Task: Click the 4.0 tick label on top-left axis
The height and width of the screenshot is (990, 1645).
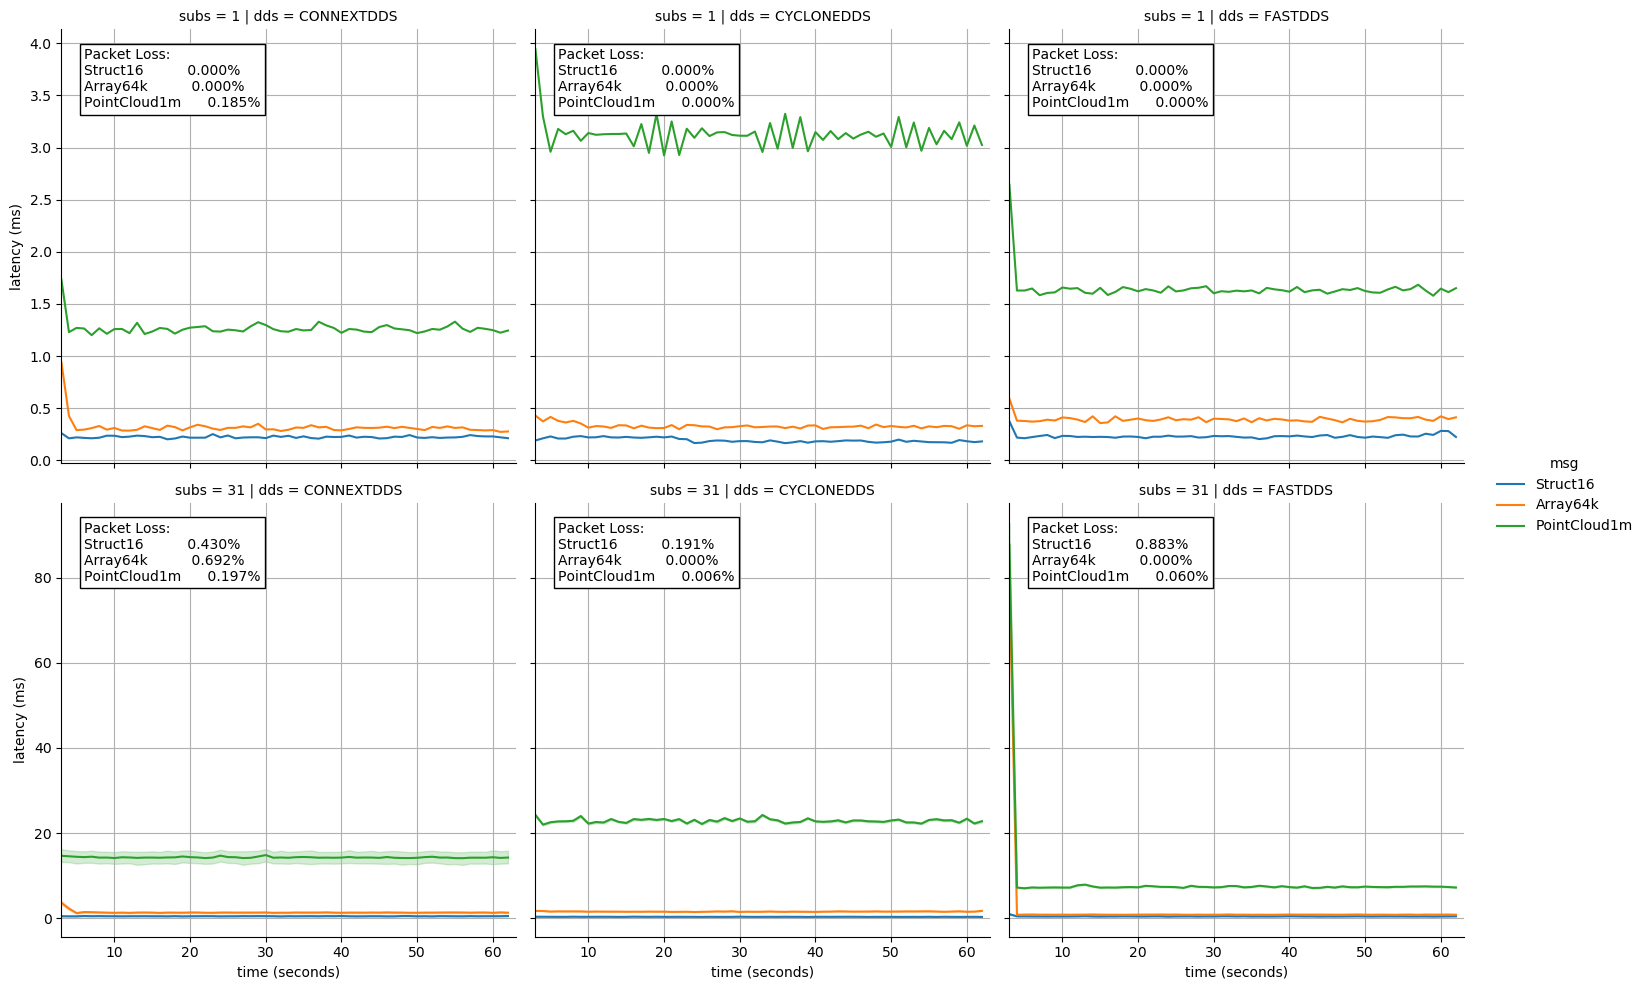Action: coord(41,44)
